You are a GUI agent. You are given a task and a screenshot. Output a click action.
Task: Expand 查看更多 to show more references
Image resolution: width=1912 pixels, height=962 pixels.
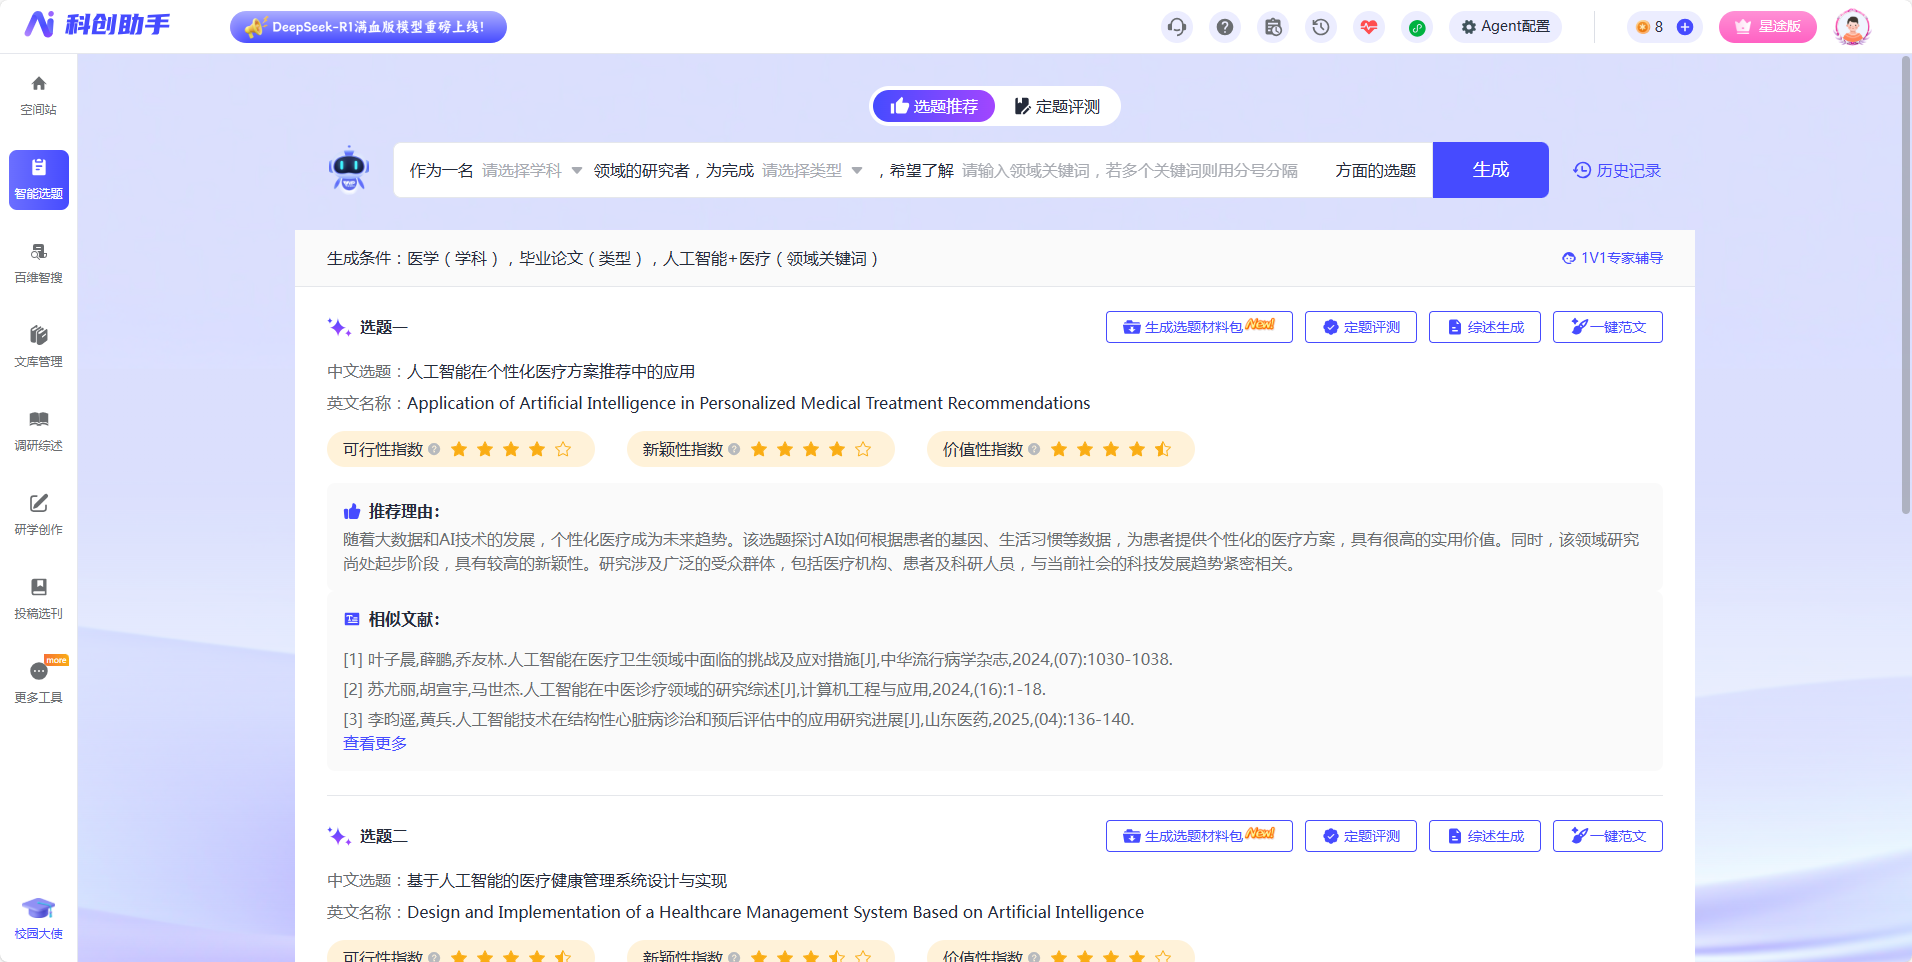point(374,743)
